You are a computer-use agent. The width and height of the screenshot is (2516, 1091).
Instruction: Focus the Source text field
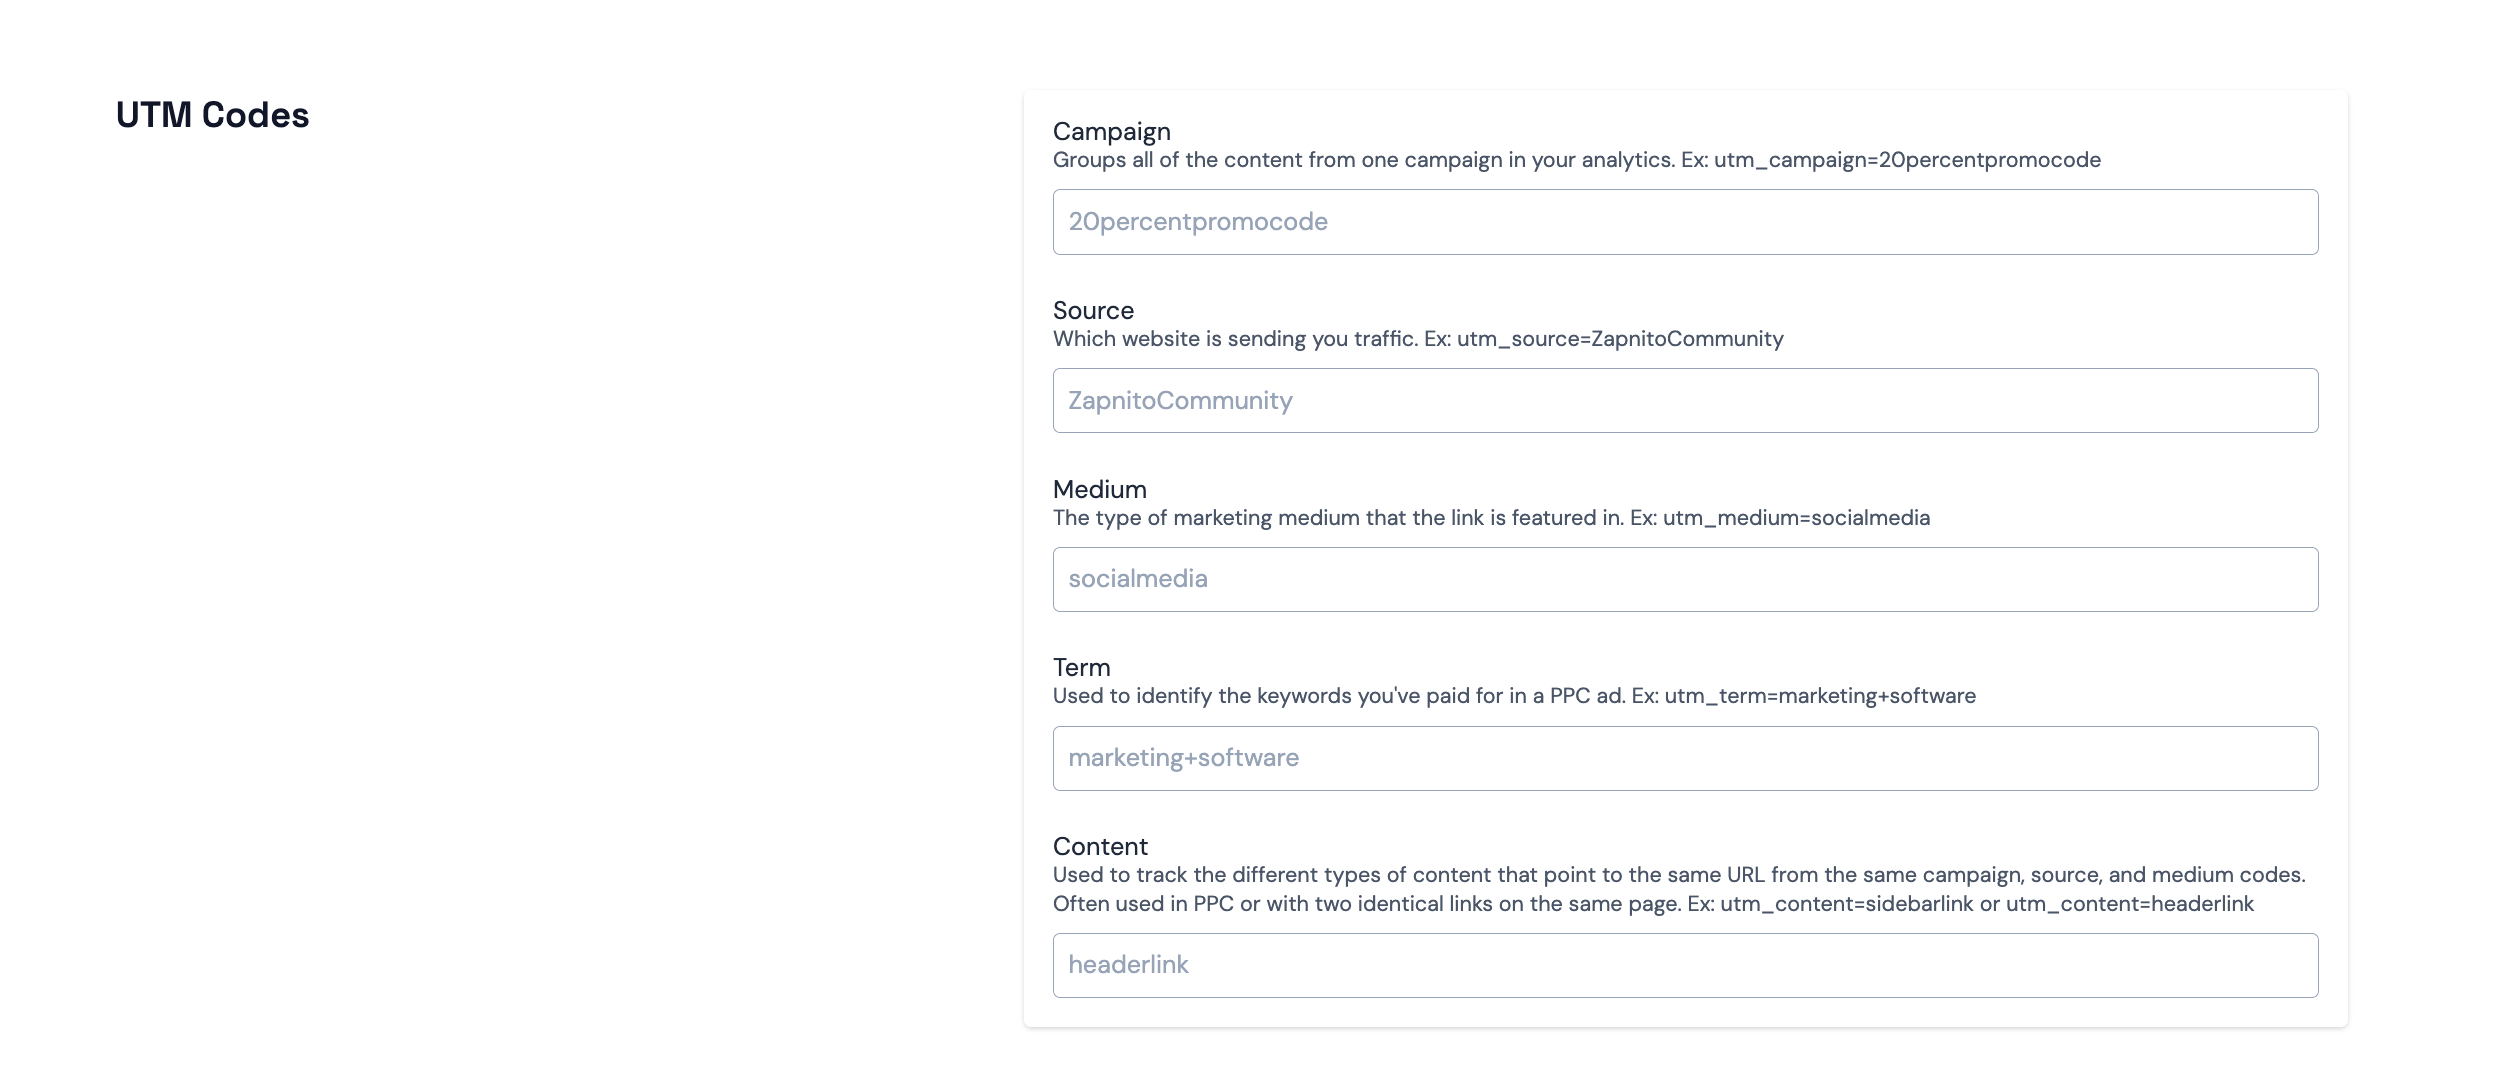1685,401
